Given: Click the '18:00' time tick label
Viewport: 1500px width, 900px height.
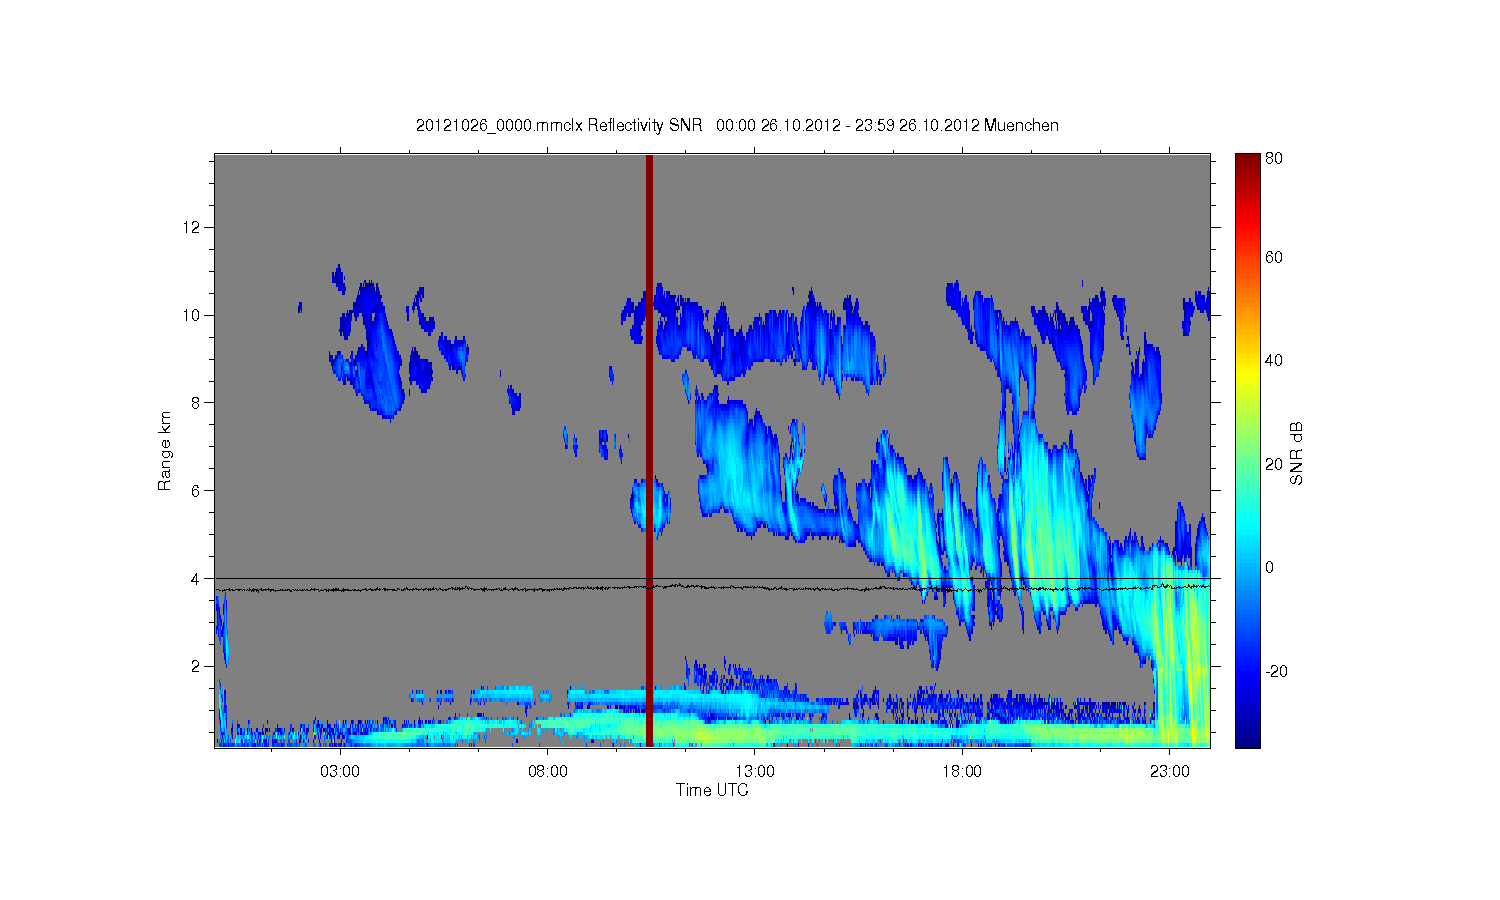Looking at the screenshot, I should click(962, 772).
